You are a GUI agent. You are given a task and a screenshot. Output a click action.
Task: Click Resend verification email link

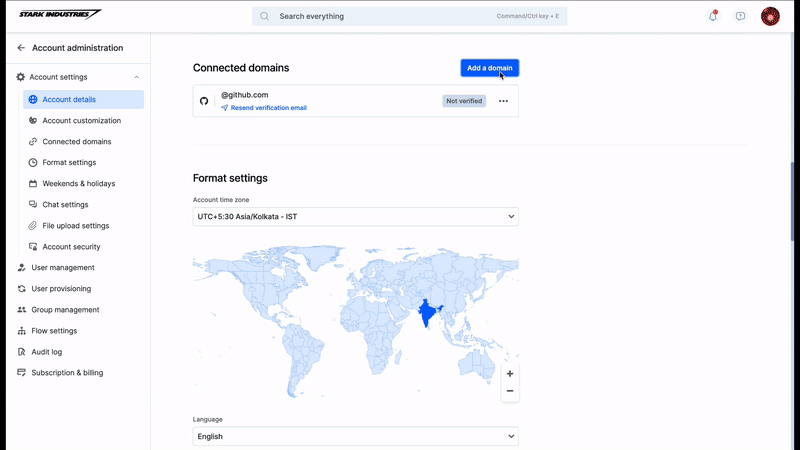pyautogui.click(x=268, y=108)
